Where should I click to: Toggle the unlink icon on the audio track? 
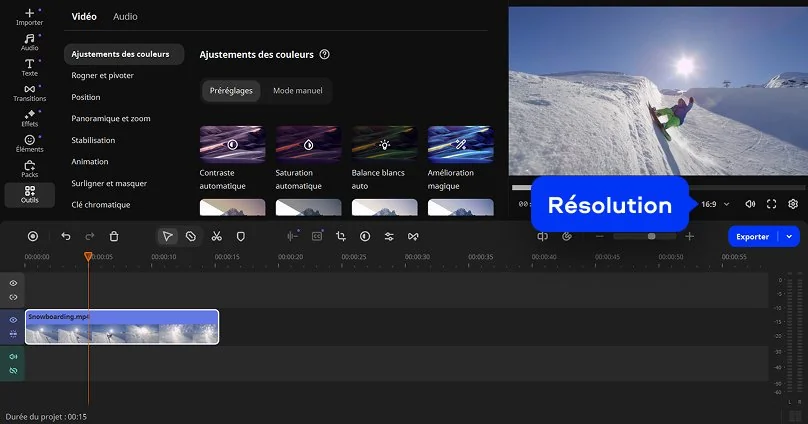tap(13, 370)
